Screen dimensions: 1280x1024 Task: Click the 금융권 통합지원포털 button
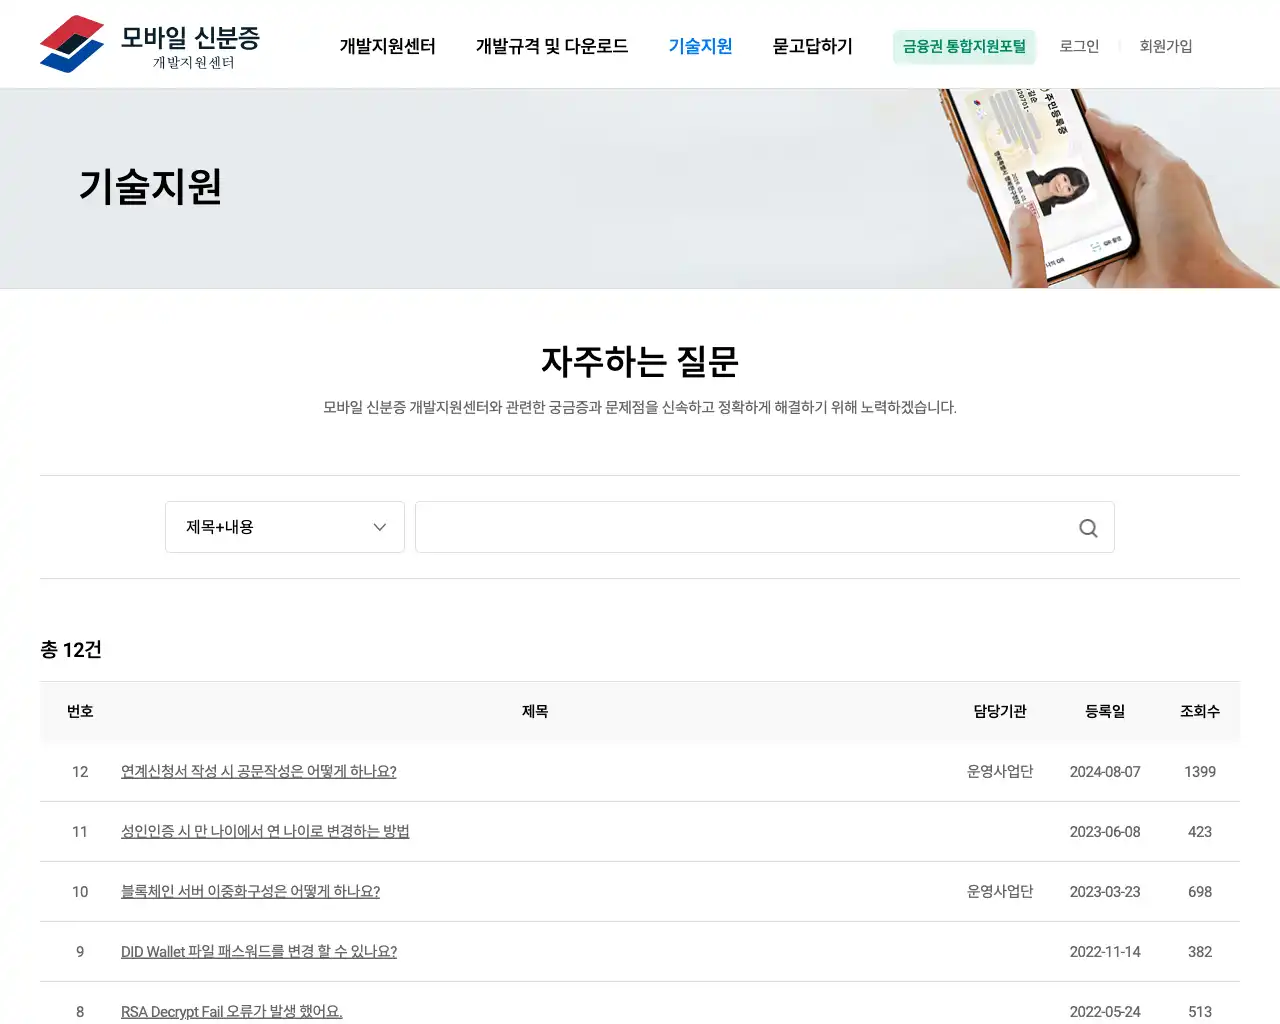[964, 46]
